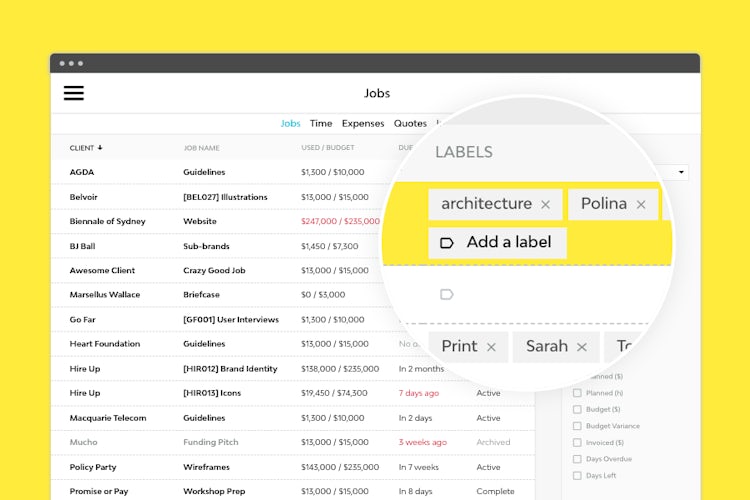Open [BEL027] Illustrations job
Image resolution: width=750 pixels, height=500 pixels.
point(225,197)
